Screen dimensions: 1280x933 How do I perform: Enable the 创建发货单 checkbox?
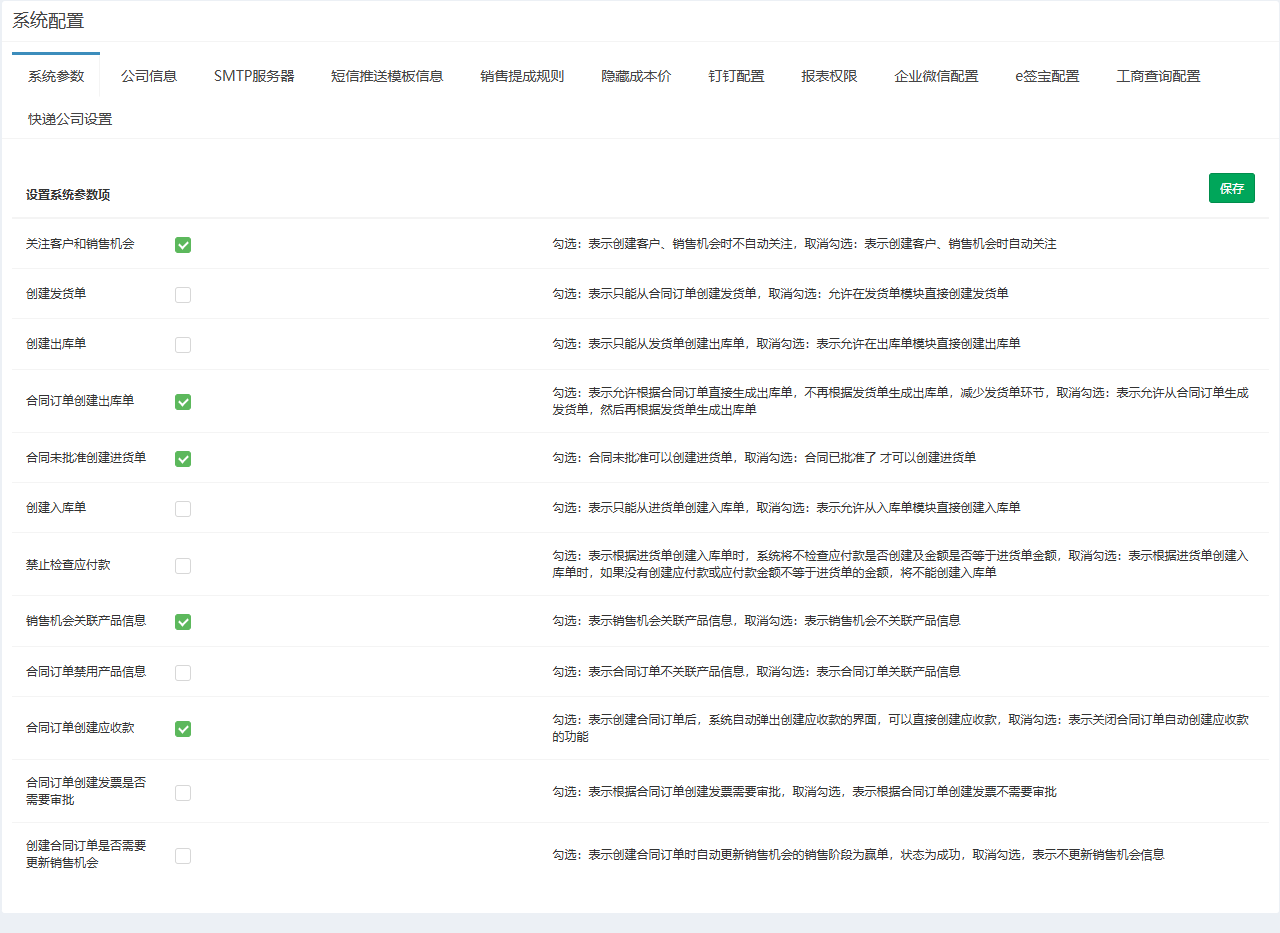click(183, 295)
